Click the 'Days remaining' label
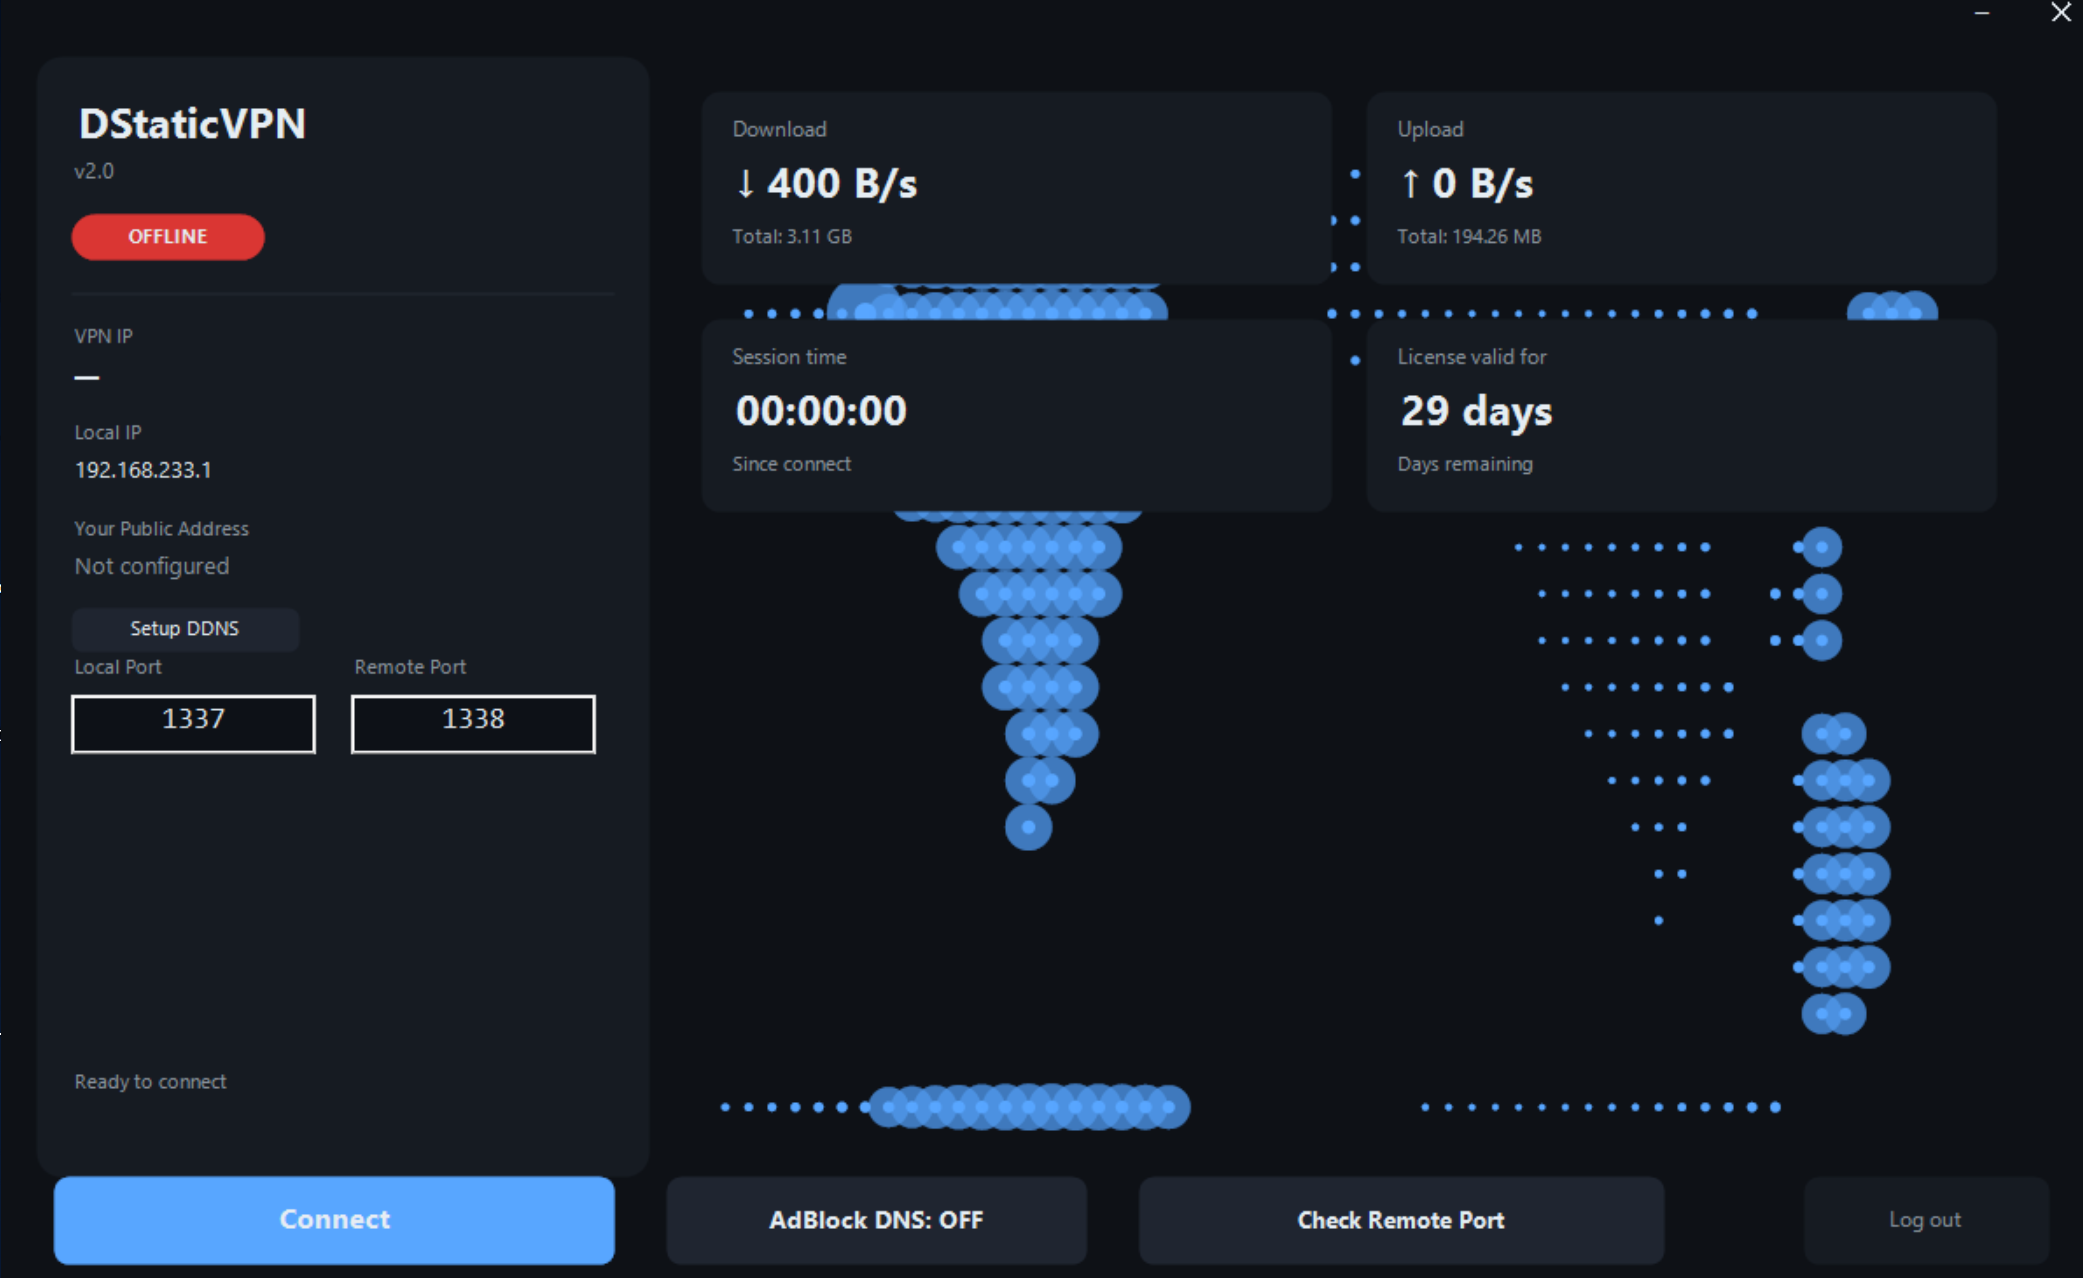The height and width of the screenshot is (1278, 2083). [1465, 464]
